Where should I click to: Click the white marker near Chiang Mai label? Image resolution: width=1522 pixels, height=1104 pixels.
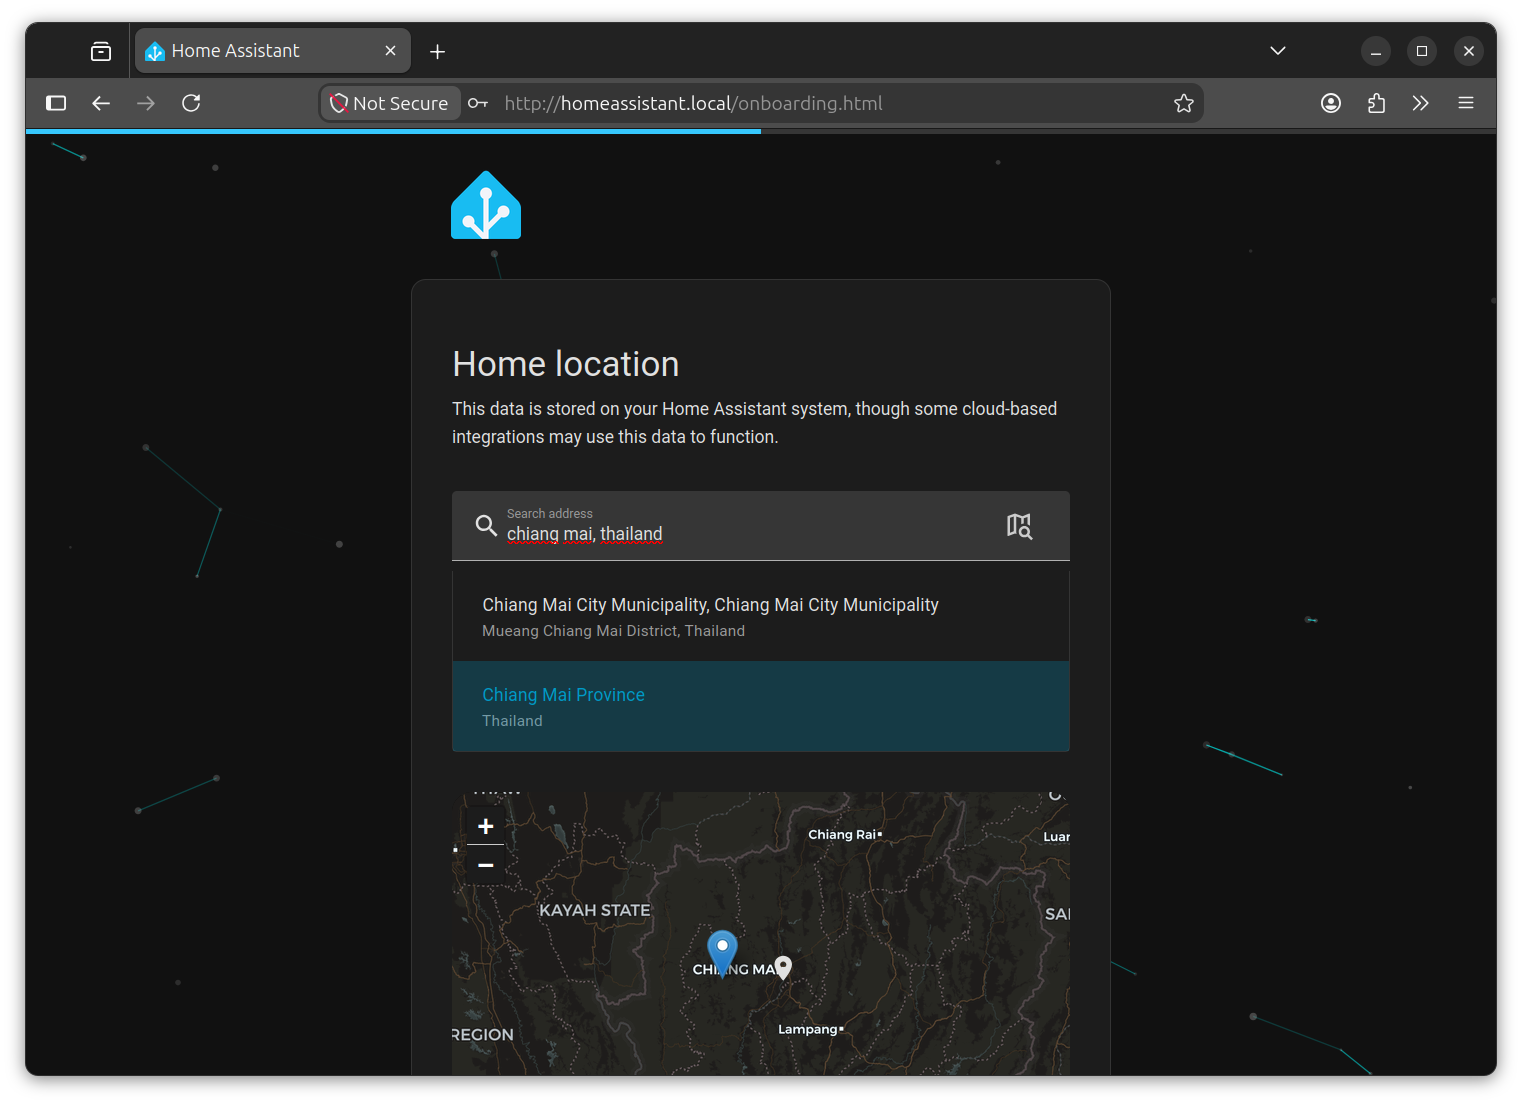784,967
